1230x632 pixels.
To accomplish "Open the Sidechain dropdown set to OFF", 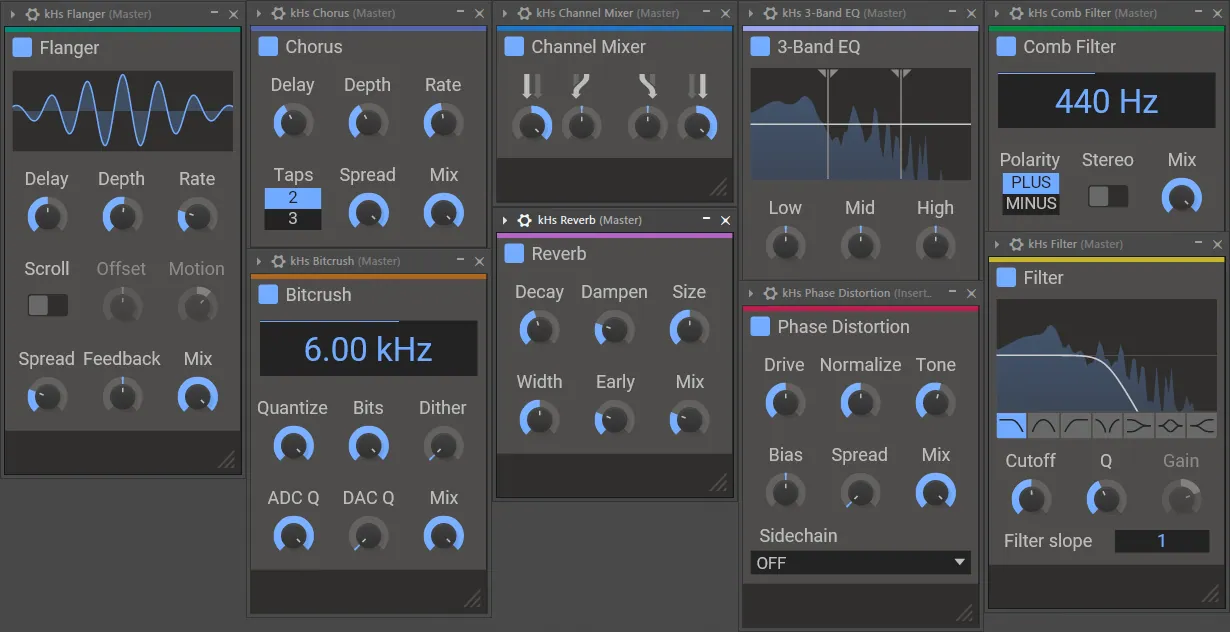I will tap(860, 563).
